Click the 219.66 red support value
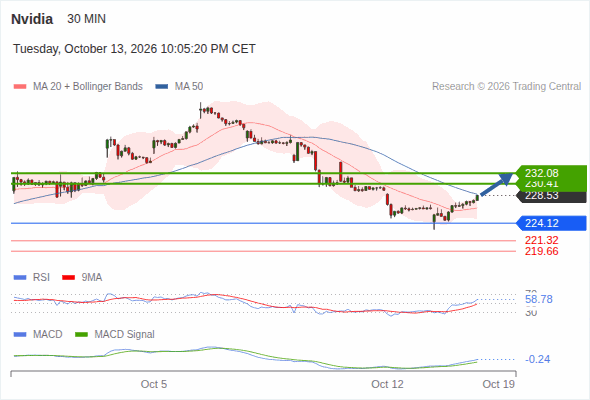 click(x=542, y=251)
